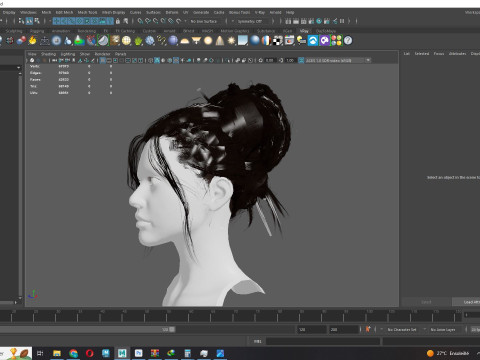Viewport: 480px width, 360px height.
Task: Create a V-Ray dome light from shelf
Action: tap(185, 41)
